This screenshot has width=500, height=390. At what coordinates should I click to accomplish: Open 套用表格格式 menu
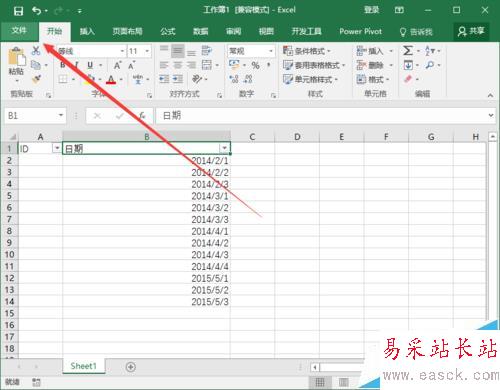(314, 65)
